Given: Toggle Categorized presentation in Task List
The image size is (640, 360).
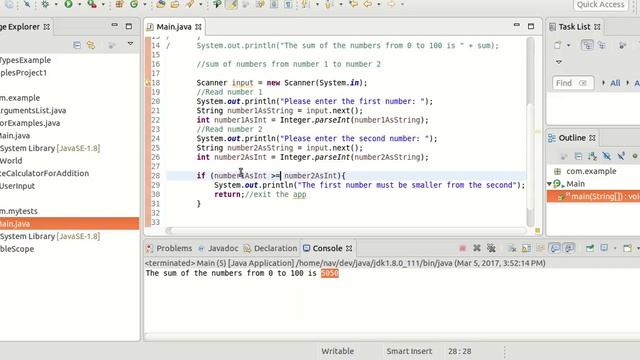Looking at the screenshot, I should (587, 45).
